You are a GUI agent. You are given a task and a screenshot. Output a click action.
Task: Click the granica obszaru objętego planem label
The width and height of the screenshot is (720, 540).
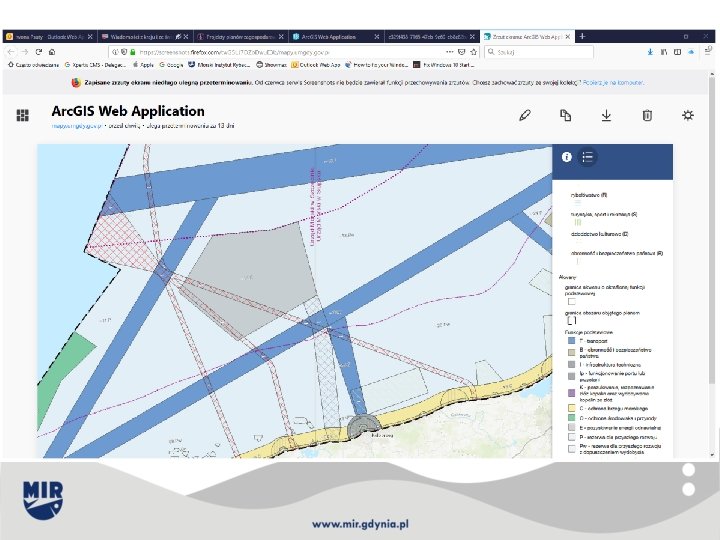602,313
